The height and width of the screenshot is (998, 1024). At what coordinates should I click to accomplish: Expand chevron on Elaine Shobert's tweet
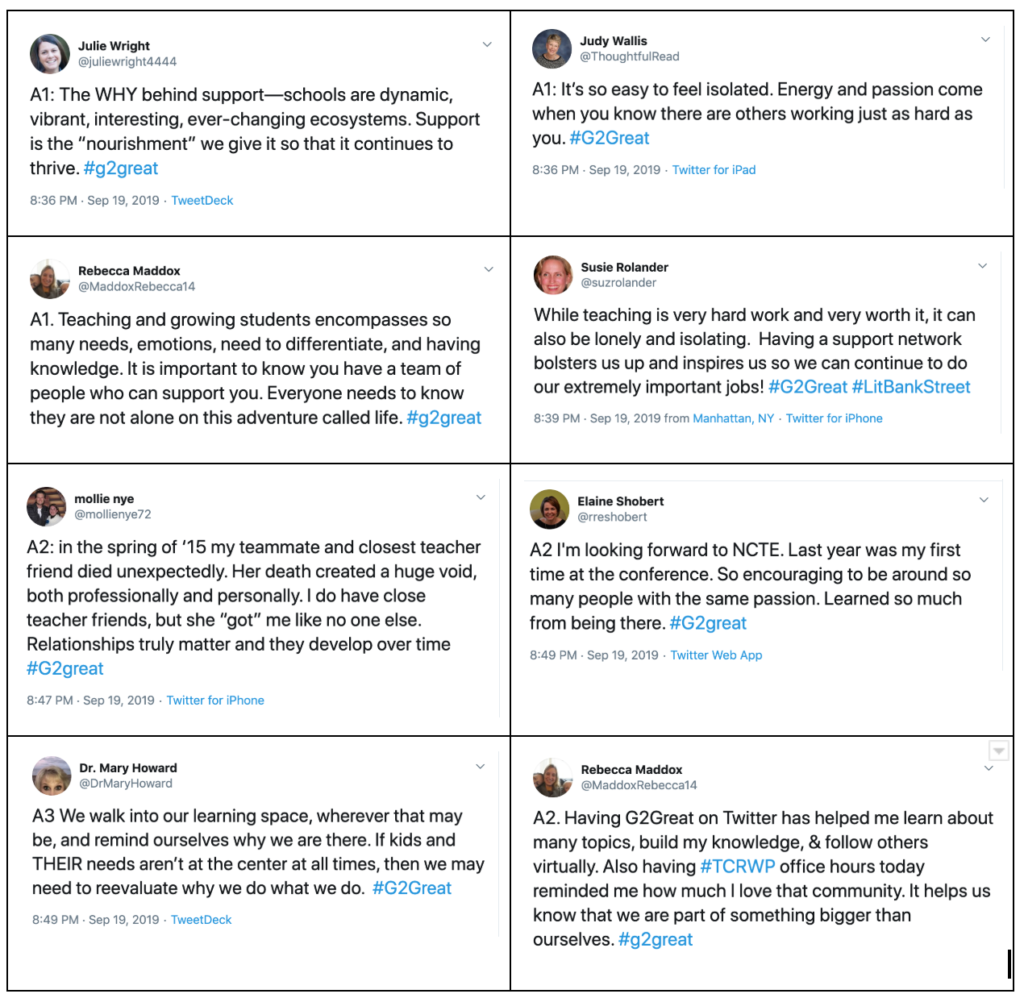coord(984,500)
